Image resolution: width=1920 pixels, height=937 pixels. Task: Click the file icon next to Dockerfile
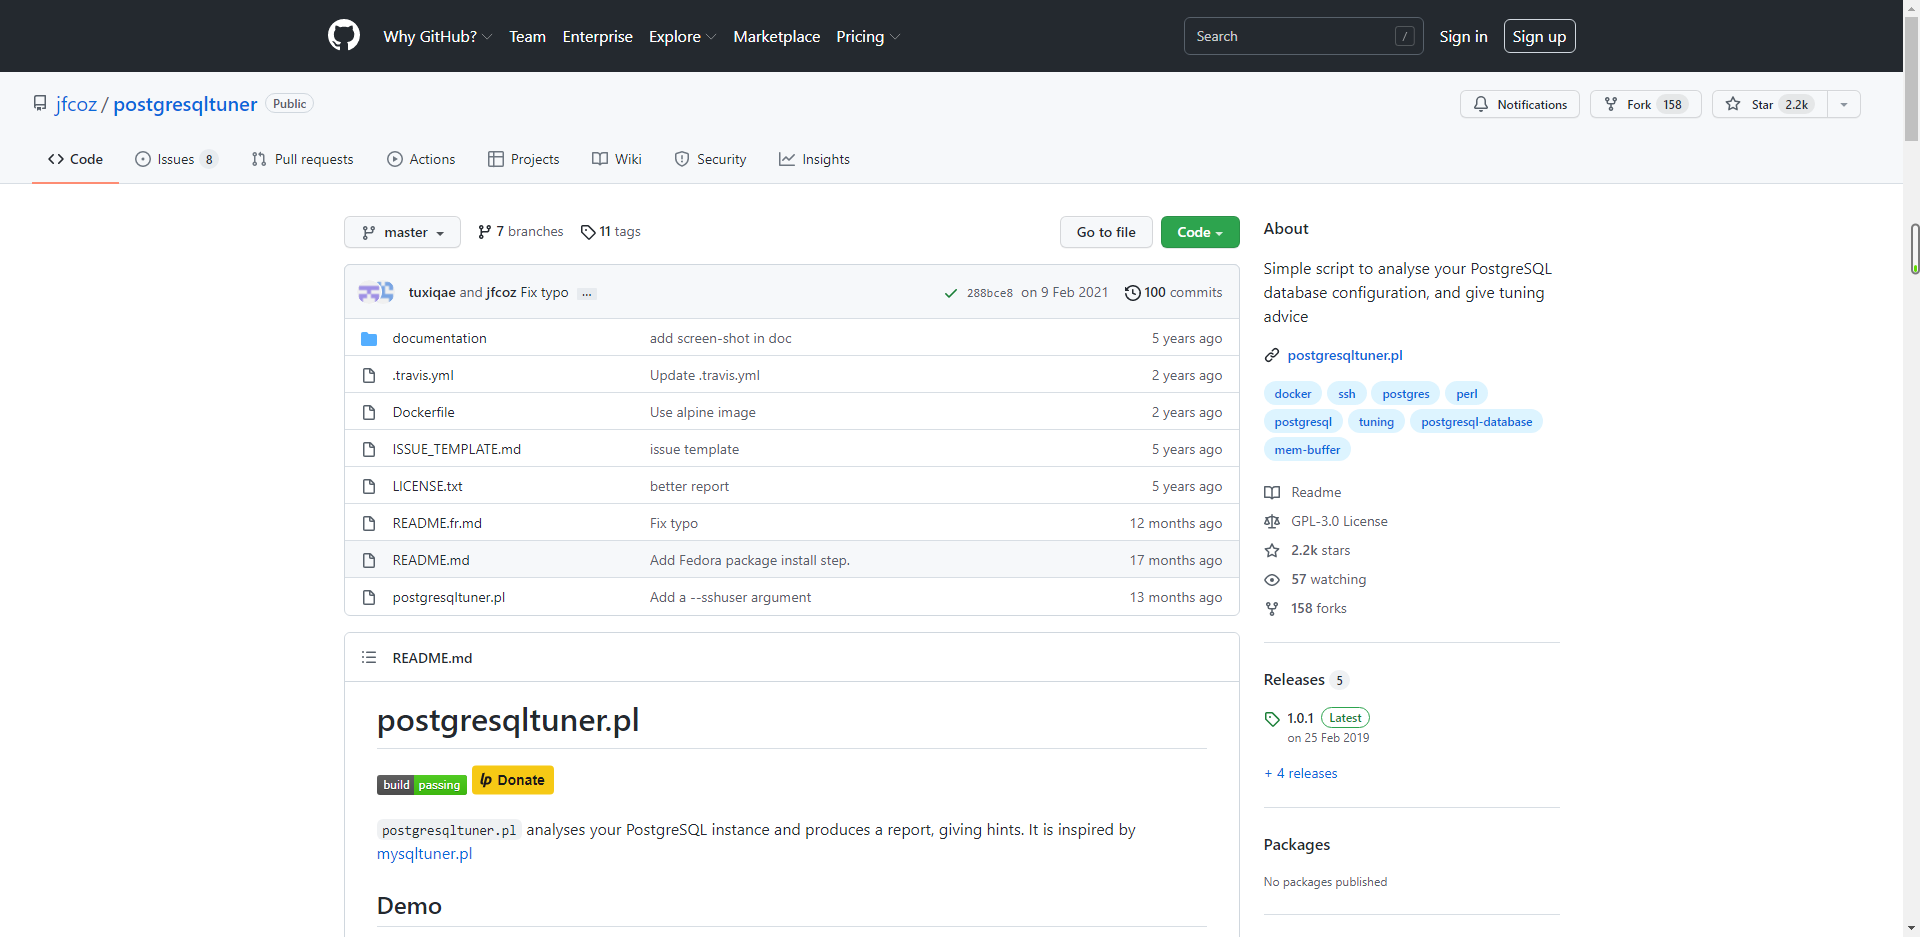click(369, 412)
